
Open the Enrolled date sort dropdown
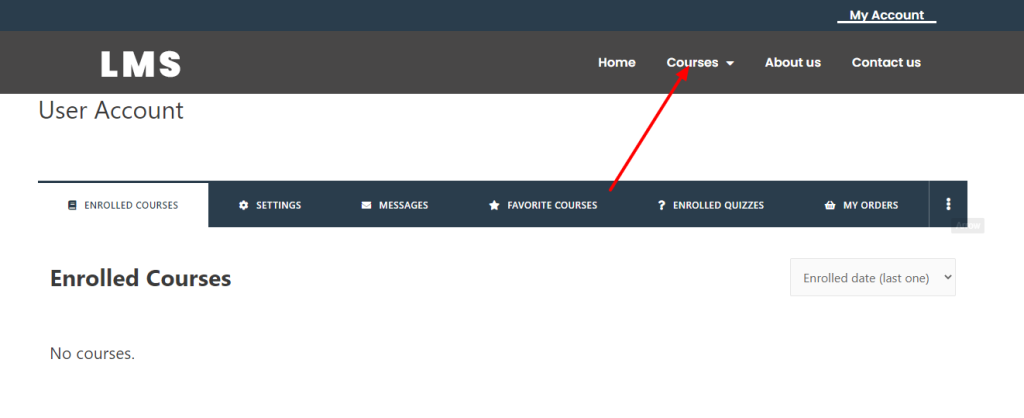coord(872,278)
